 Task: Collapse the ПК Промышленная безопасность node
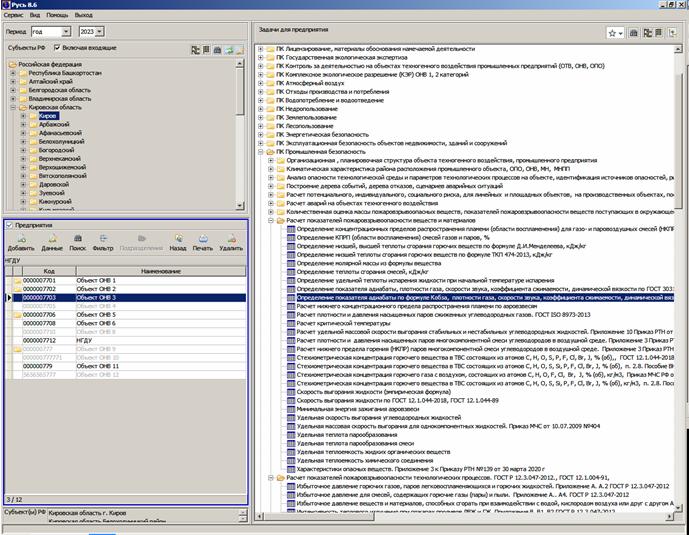[258, 152]
